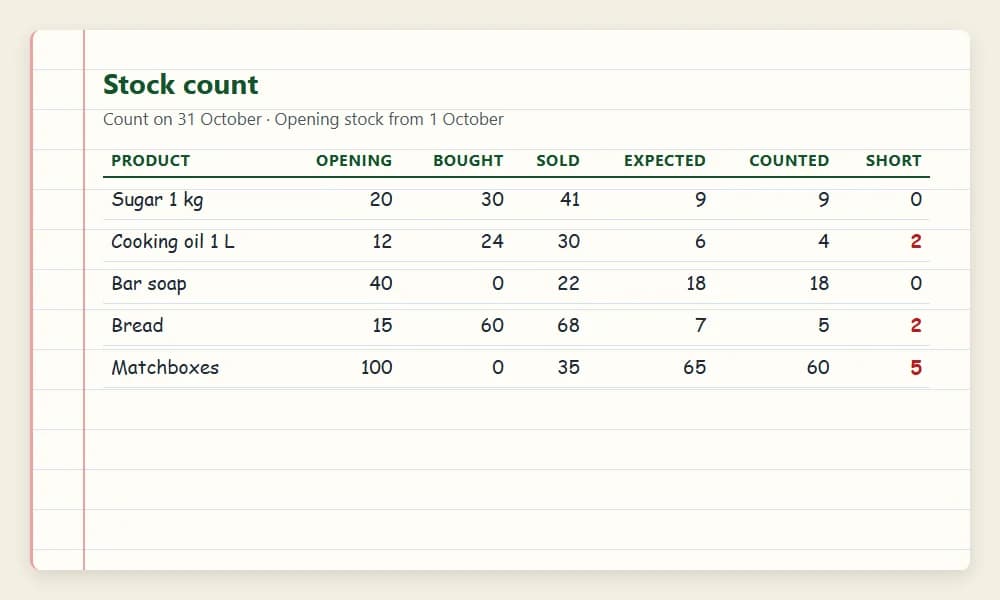
Task: Click Matchboxes expected value 65
Action: pos(695,367)
